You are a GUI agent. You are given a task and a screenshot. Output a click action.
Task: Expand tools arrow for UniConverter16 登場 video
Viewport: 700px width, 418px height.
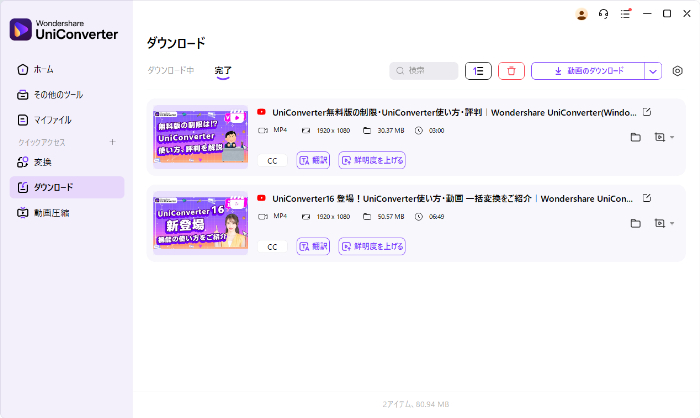click(672, 223)
